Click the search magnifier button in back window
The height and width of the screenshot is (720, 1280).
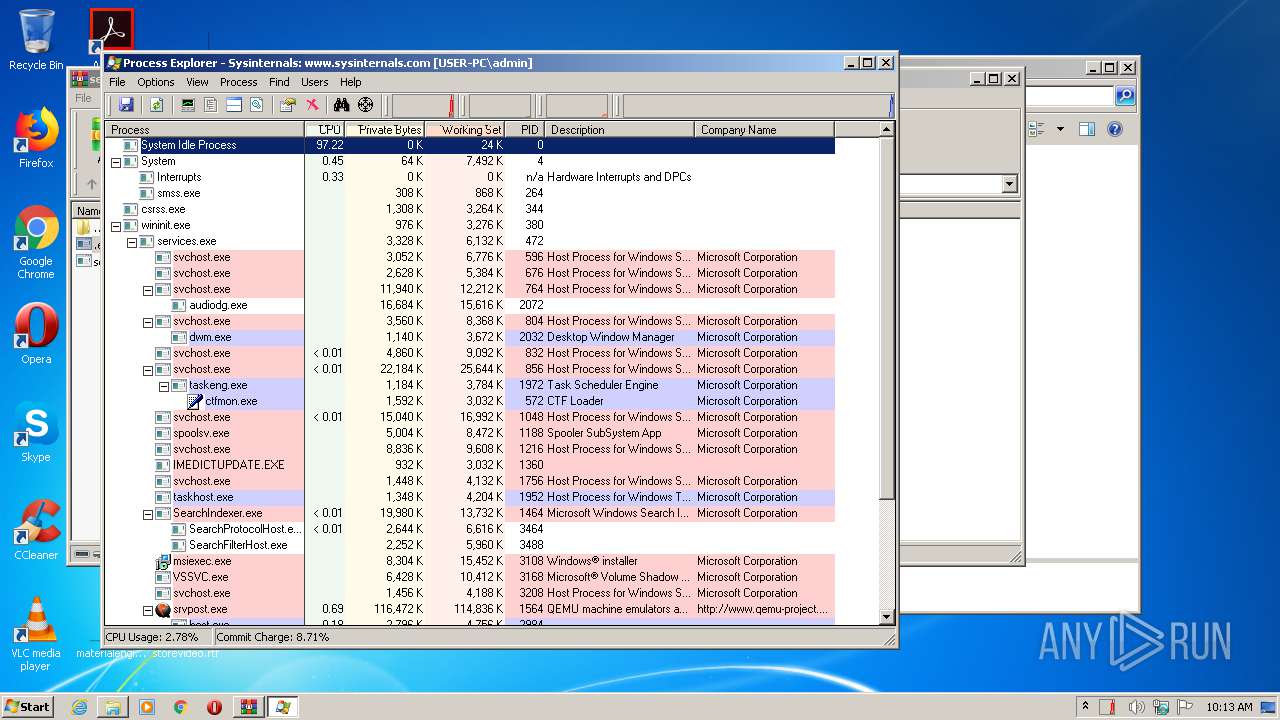pyautogui.click(x=1125, y=96)
